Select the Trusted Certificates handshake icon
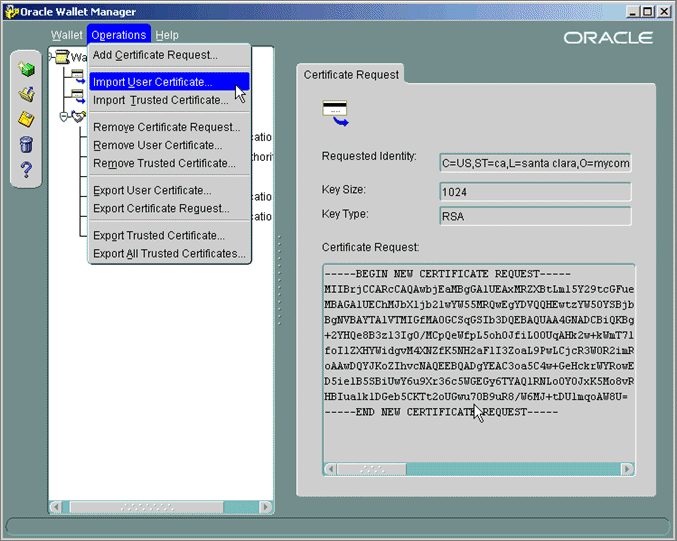This screenshot has height=541, width=677. [79, 117]
